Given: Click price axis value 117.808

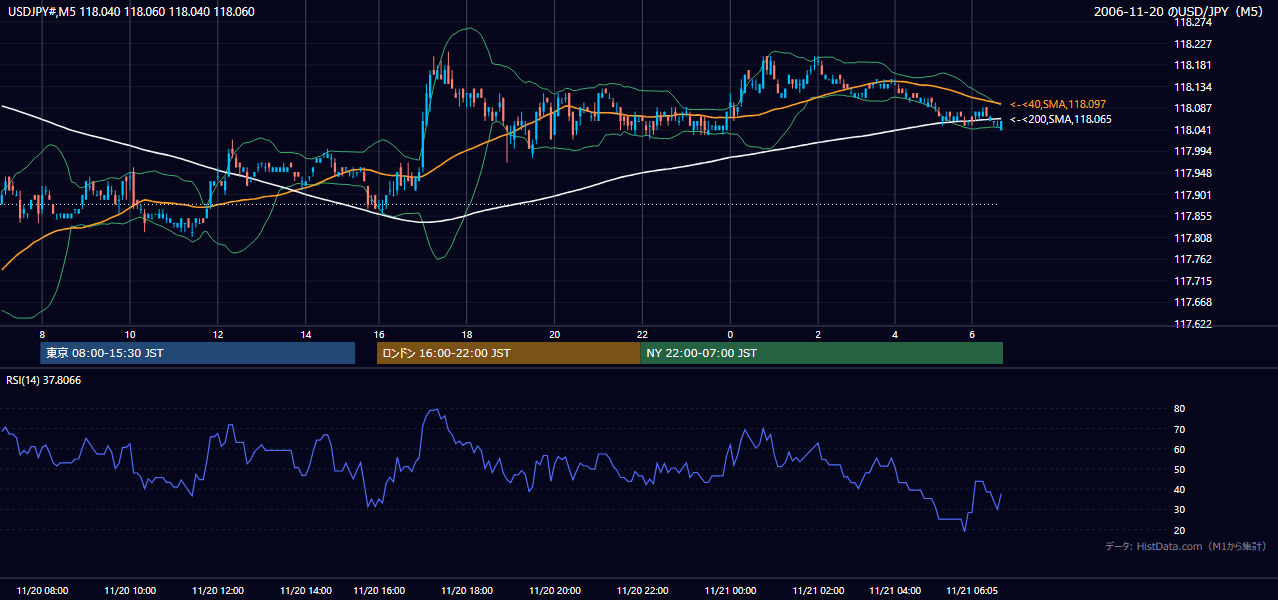Looking at the screenshot, I should click(1192, 238).
